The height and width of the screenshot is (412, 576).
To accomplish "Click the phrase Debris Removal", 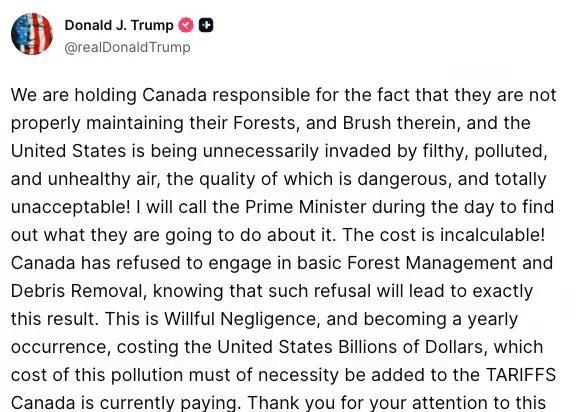I will click(x=77, y=291).
